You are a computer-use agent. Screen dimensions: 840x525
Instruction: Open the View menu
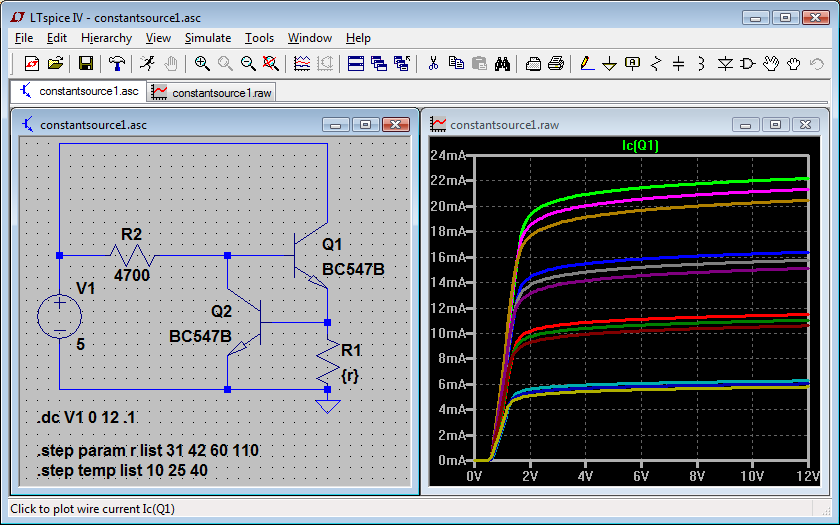pyautogui.click(x=158, y=38)
